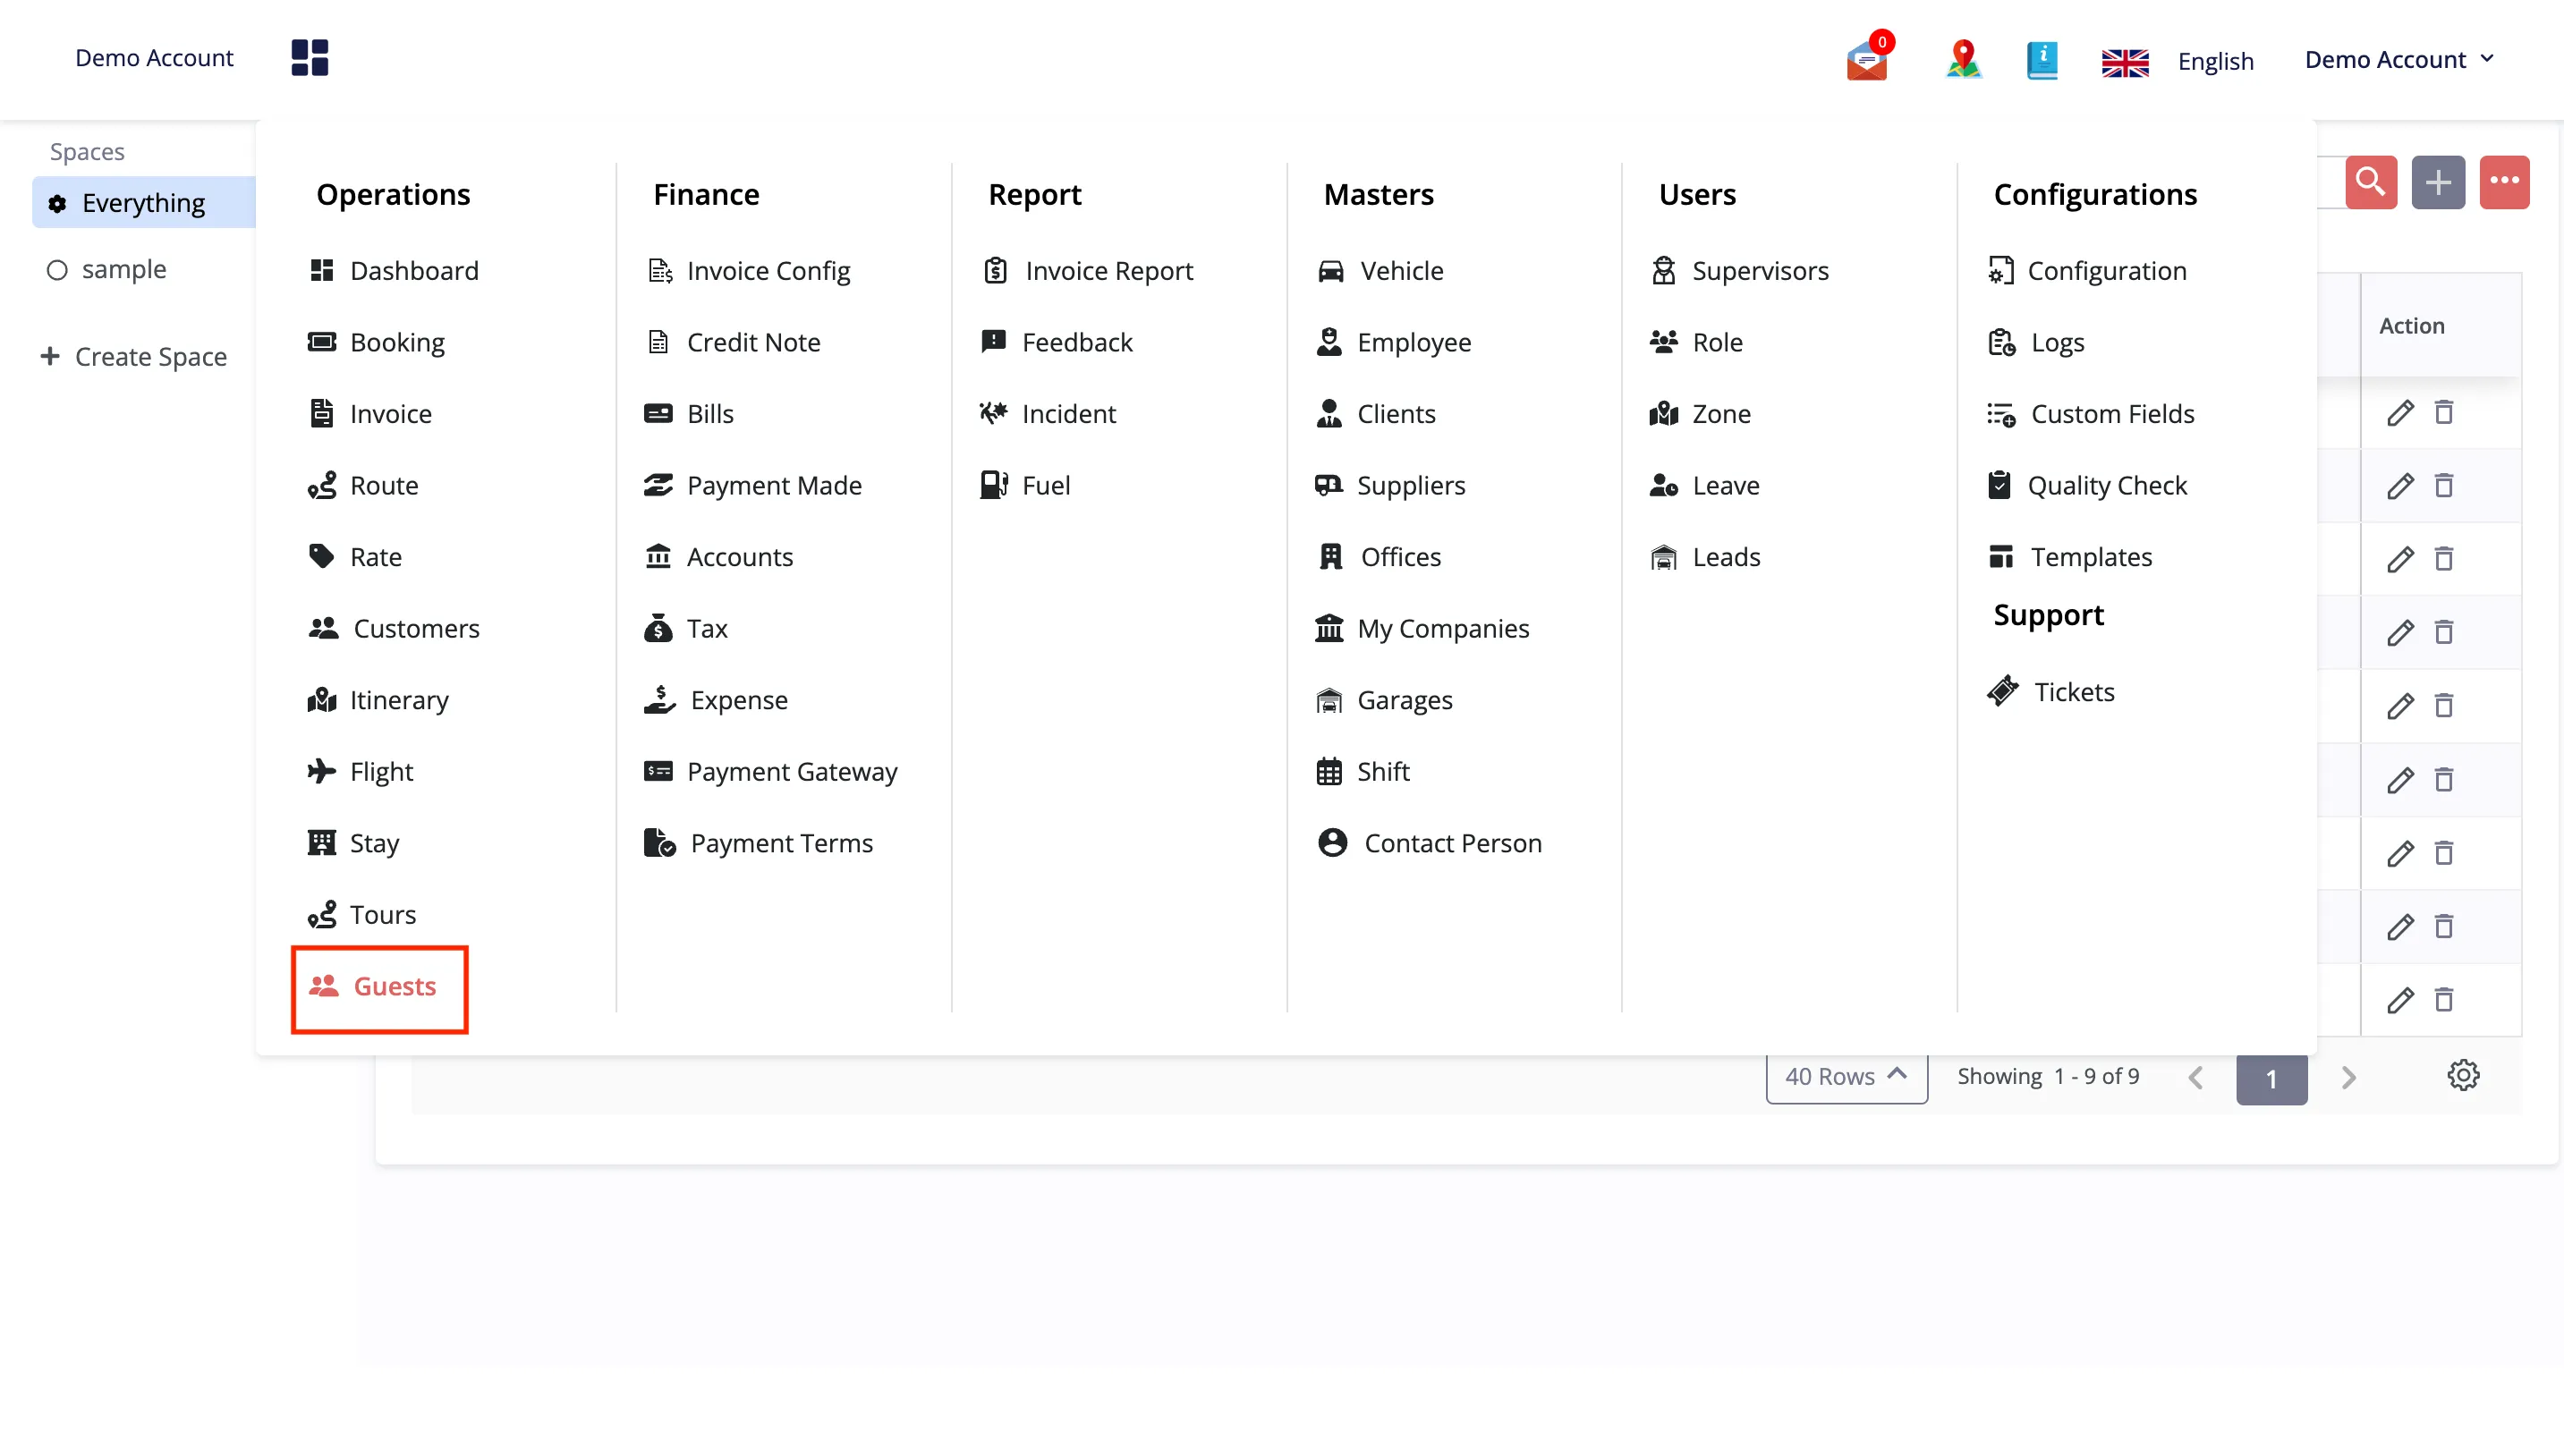Open Itinerary menu item
Image resolution: width=2564 pixels, height=1456 pixels.
[x=378, y=700]
